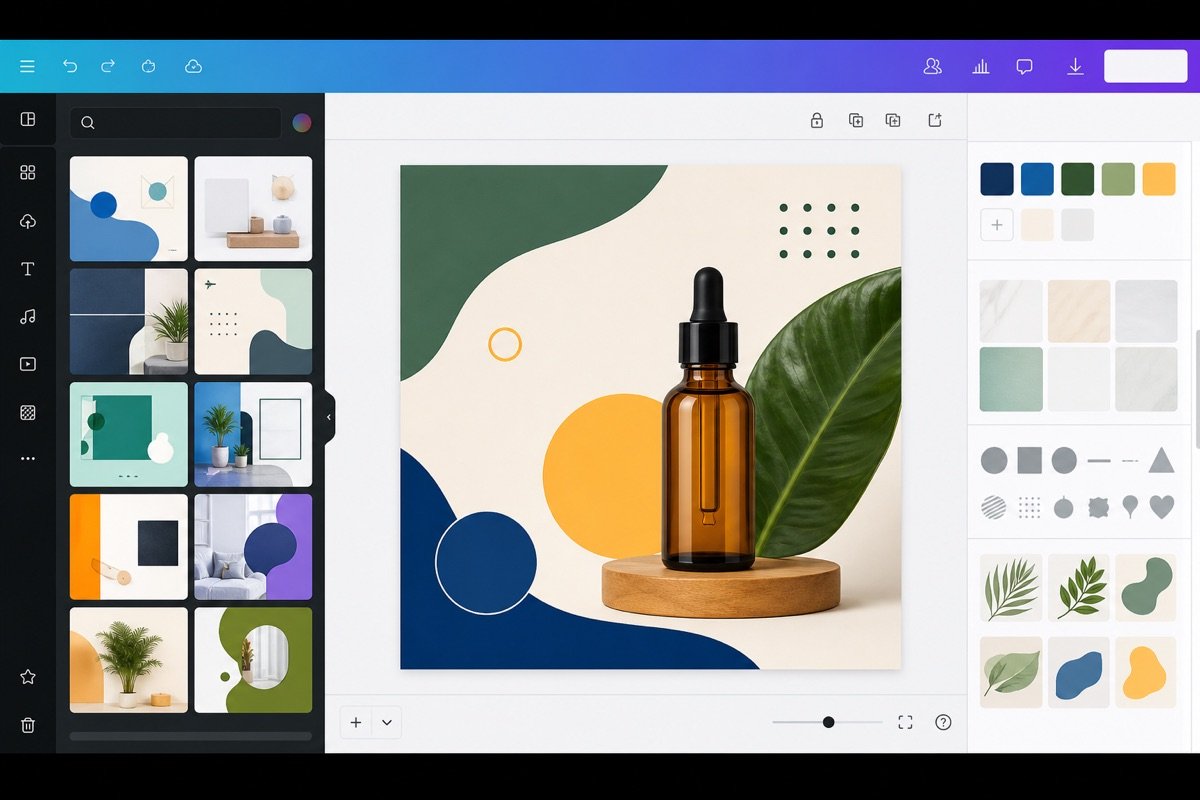This screenshot has height=800, width=1200.
Task: Select the cream palette swatch
Action: [1037, 225]
